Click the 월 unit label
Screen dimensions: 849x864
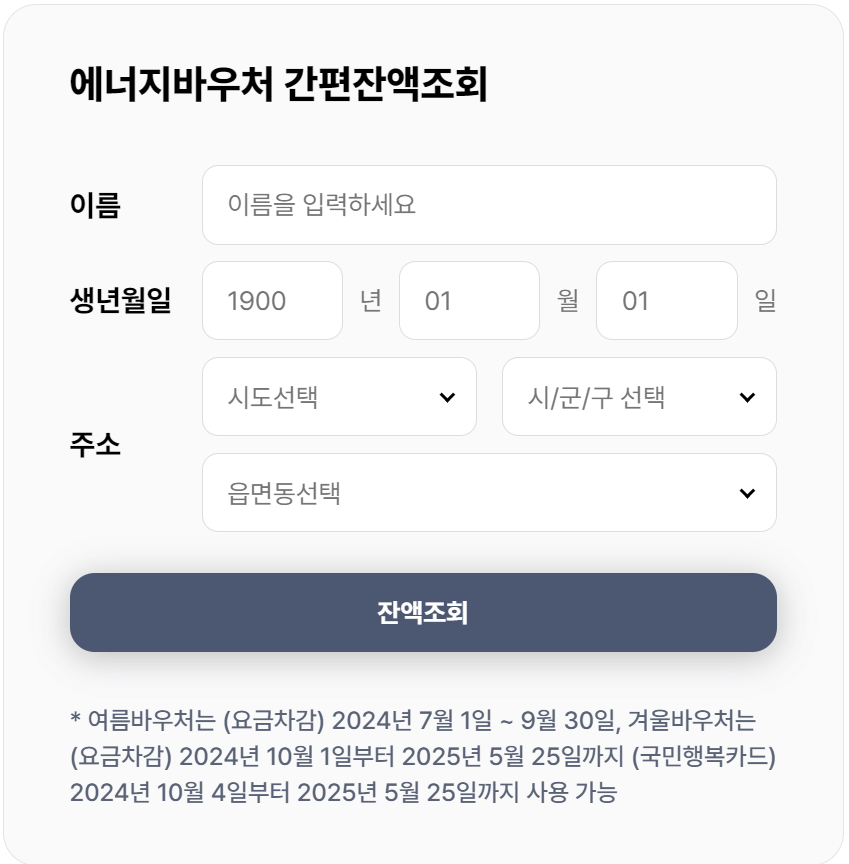(568, 300)
